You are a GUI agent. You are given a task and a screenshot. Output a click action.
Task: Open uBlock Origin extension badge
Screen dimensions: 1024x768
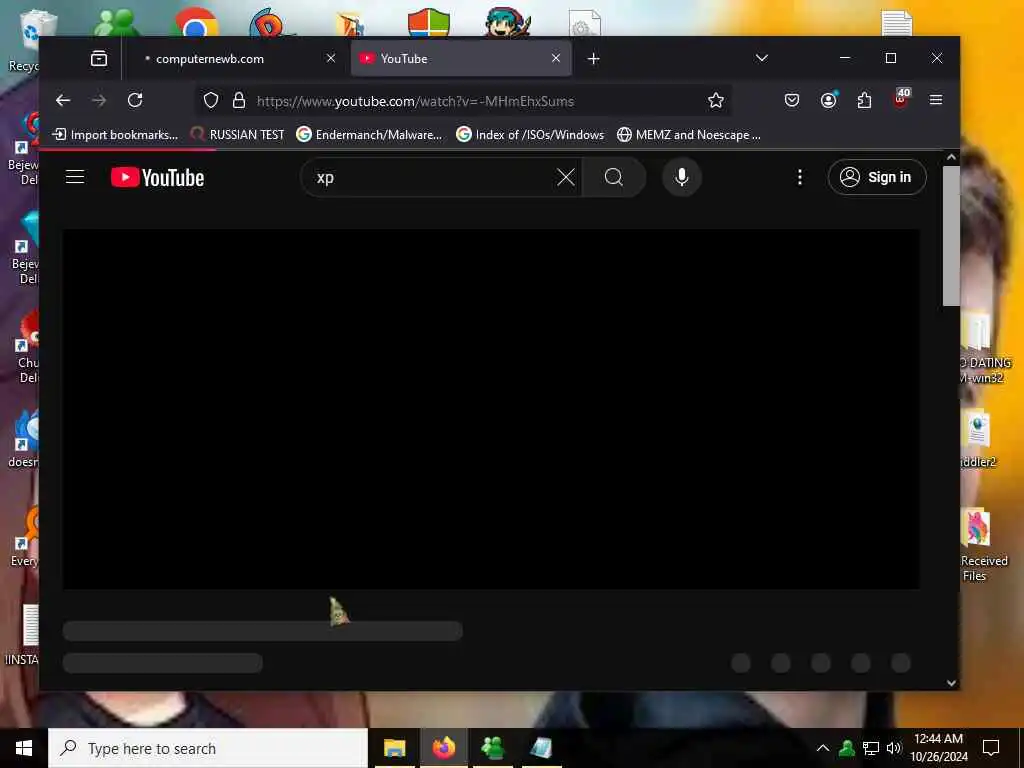tap(901, 99)
